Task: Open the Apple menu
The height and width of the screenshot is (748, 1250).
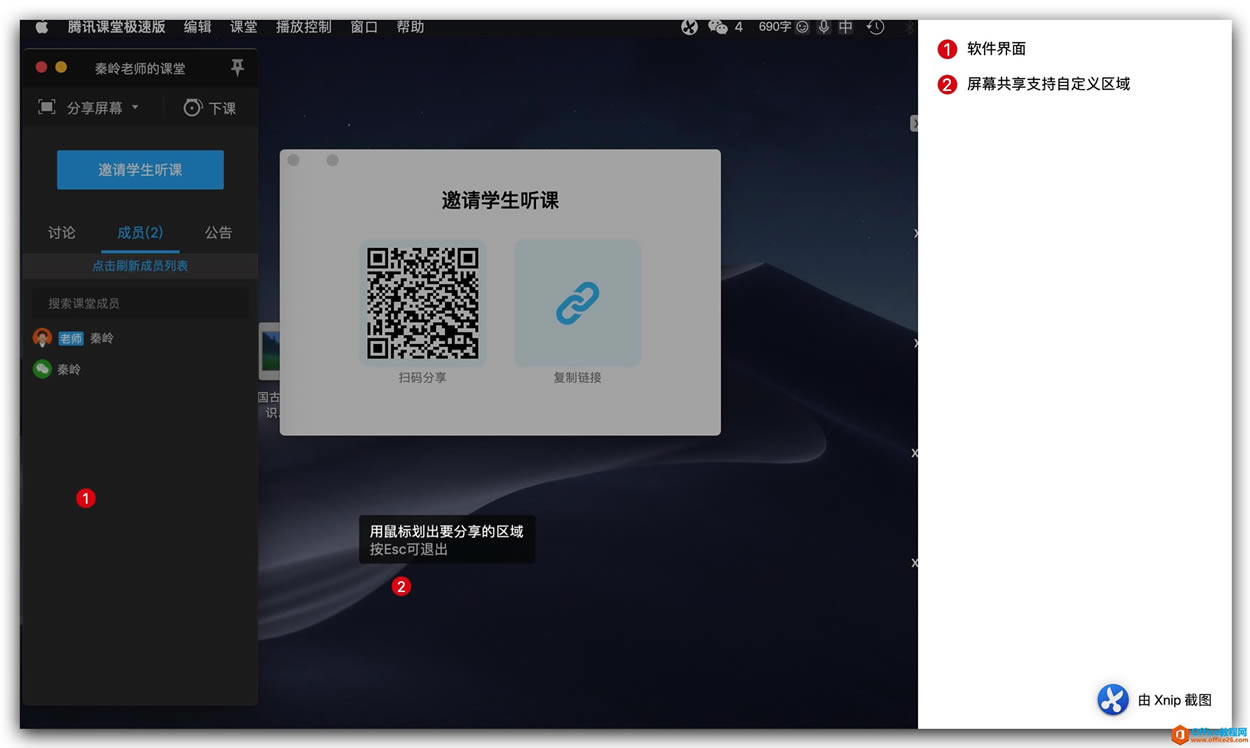Action: [x=42, y=27]
